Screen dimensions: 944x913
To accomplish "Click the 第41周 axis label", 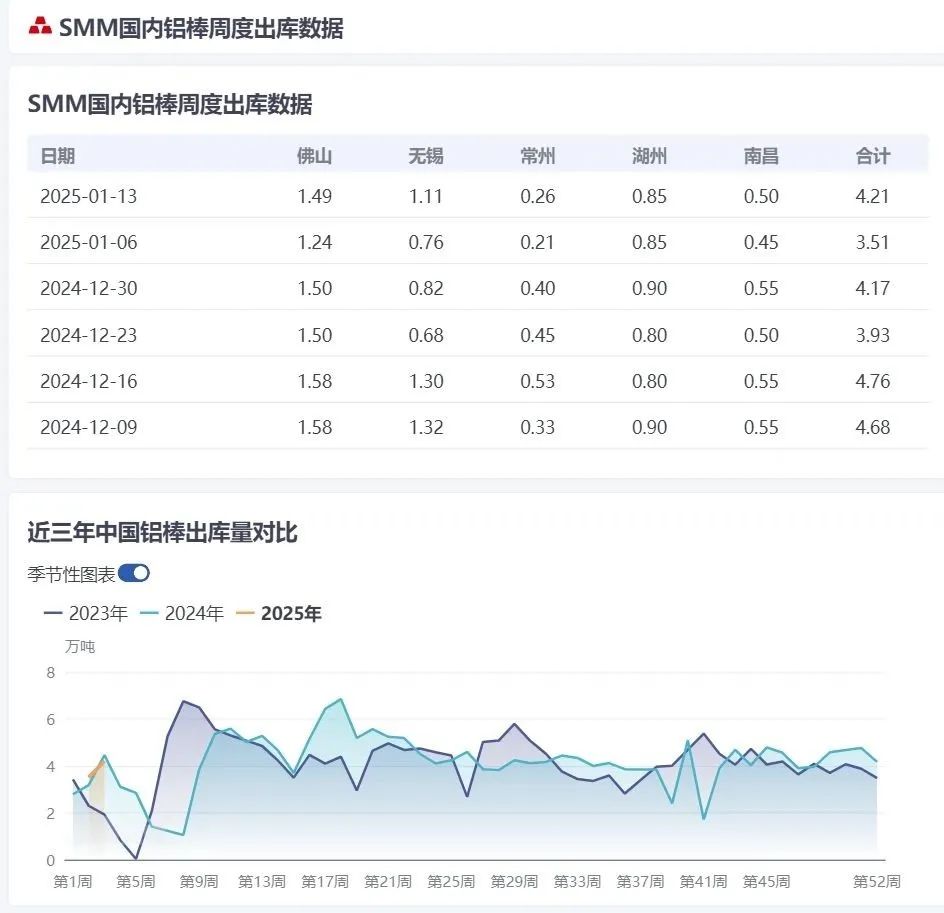I will [x=703, y=882].
